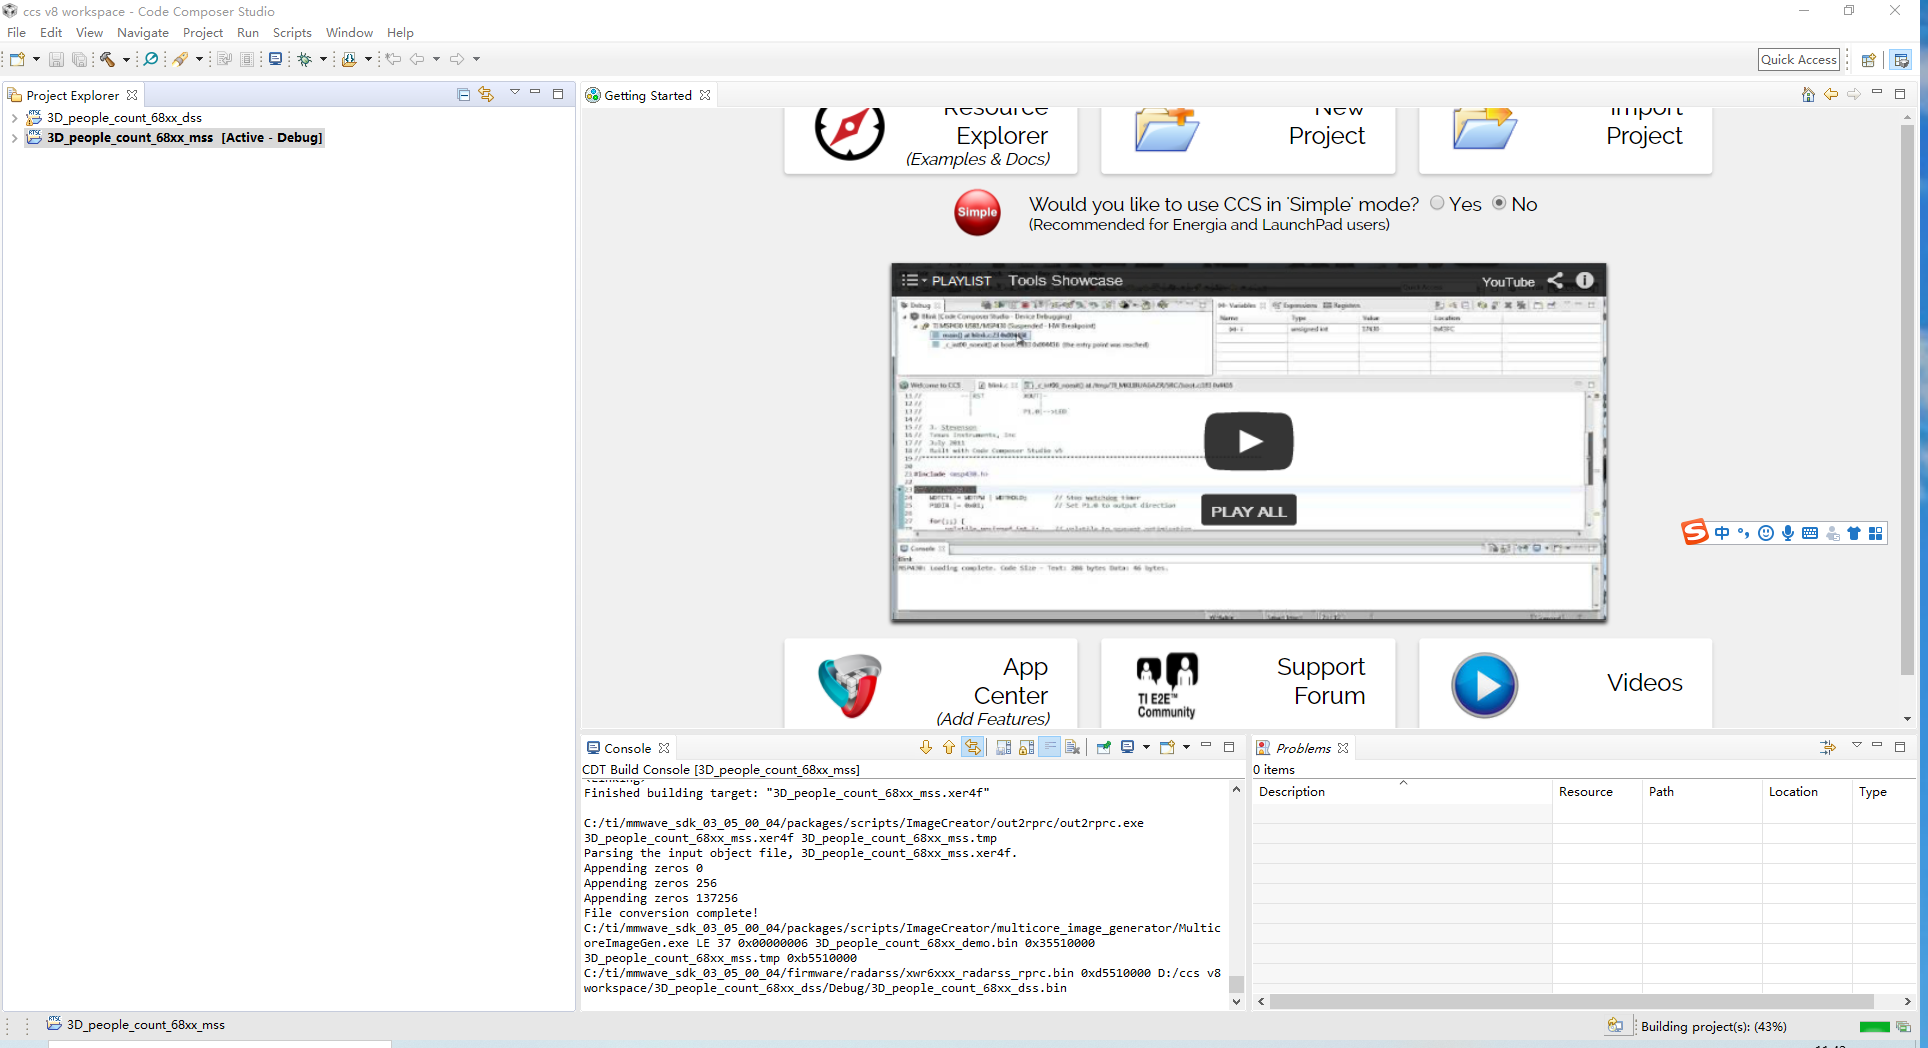Click the Open Type folder icon
Image resolution: width=1928 pixels, height=1048 pixels.
tap(349, 60)
